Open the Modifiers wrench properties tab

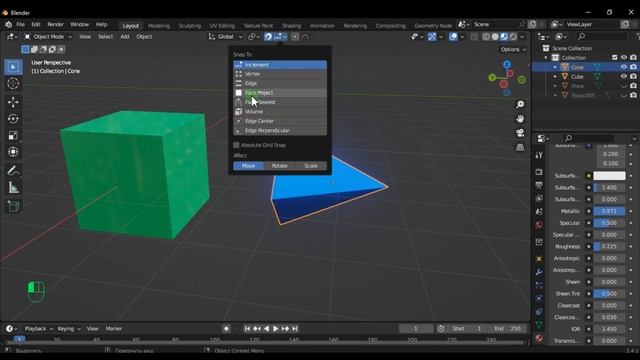click(x=539, y=272)
